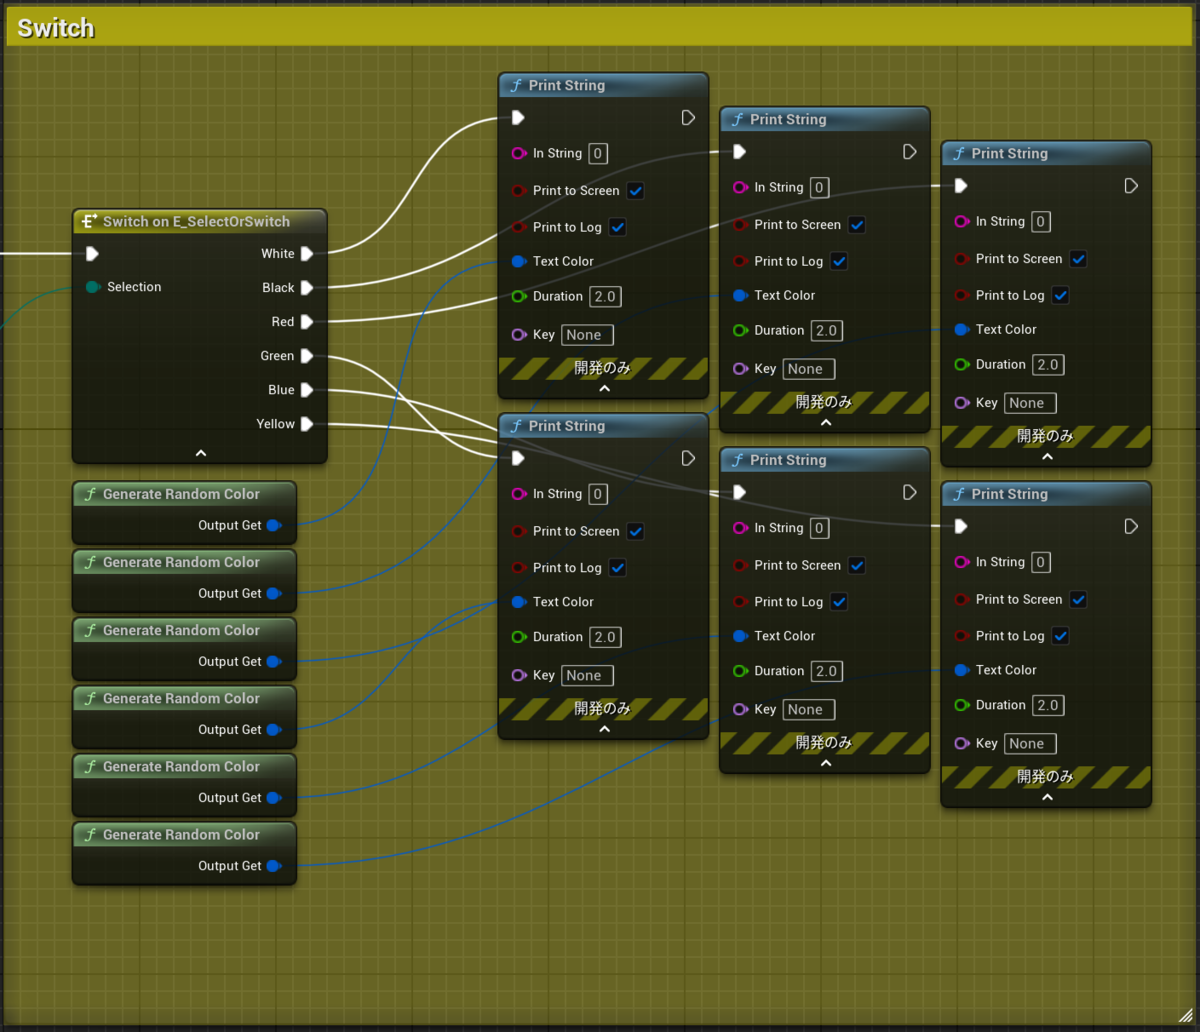Viewport: 1200px width, 1032px height.
Task: Click the Switch graph title at the top
Action: (x=55, y=28)
